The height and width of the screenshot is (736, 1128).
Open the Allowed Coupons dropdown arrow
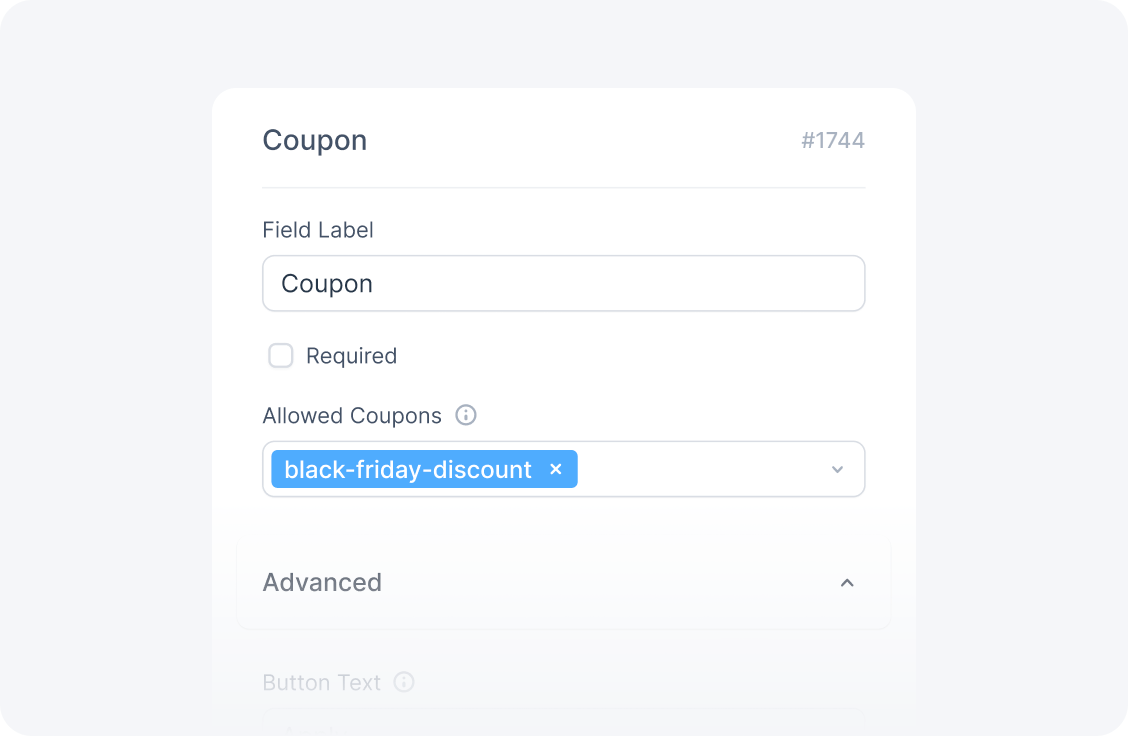pos(838,469)
